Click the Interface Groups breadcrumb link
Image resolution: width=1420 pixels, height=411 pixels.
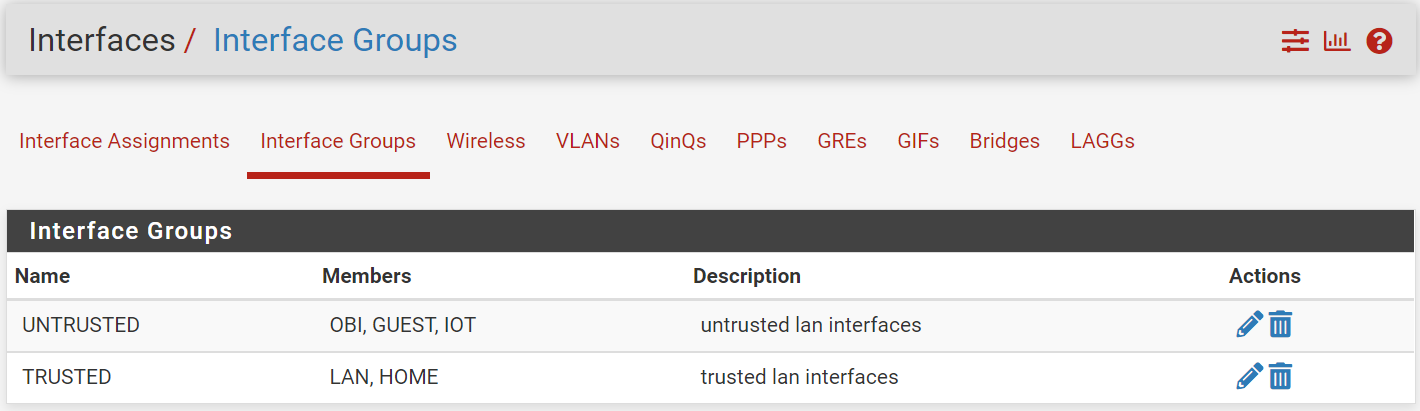[335, 40]
